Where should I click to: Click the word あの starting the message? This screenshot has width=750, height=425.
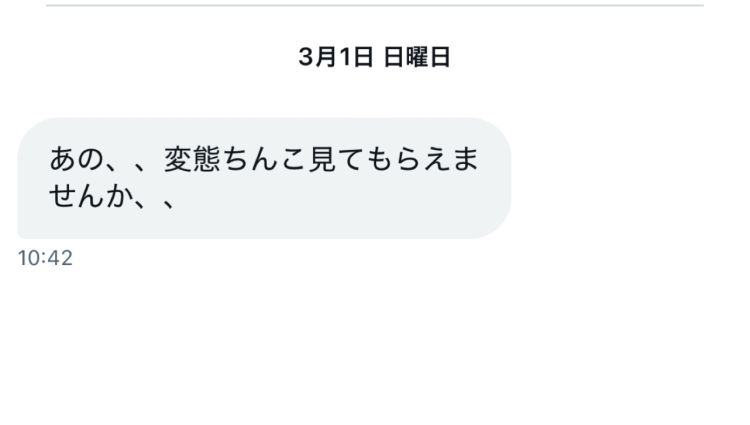click(x=77, y=159)
